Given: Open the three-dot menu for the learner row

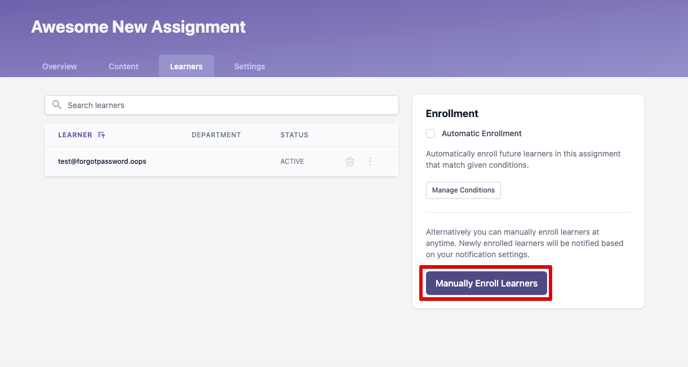Looking at the screenshot, I should tap(370, 162).
